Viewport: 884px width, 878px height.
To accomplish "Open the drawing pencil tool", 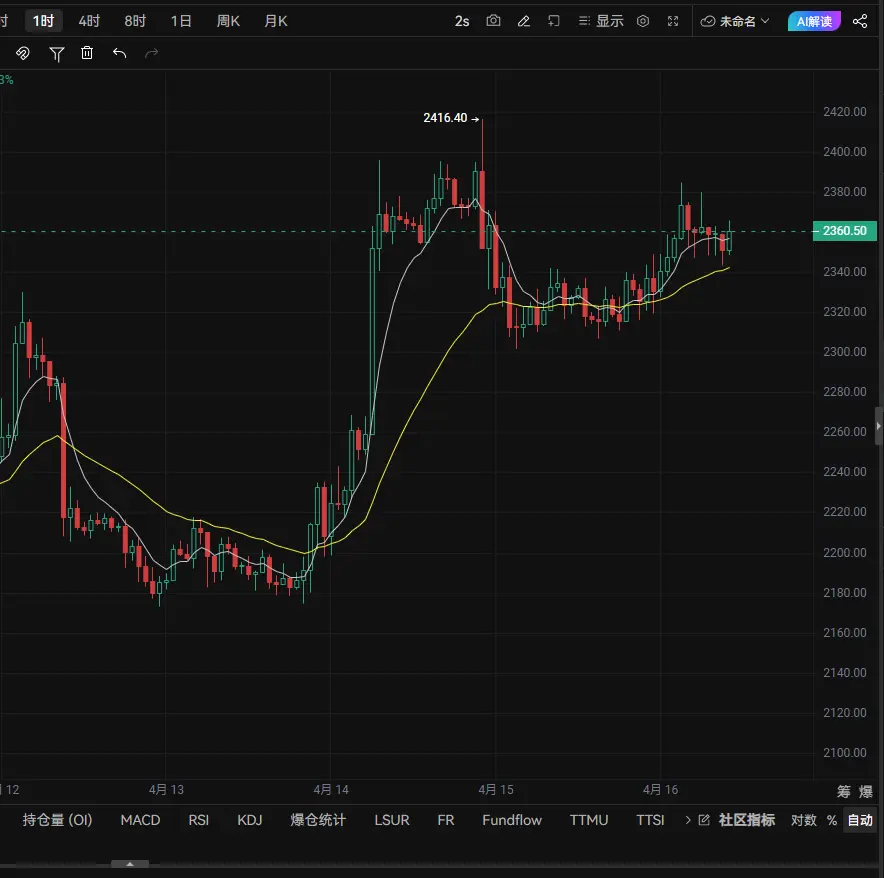I will 524,21.
